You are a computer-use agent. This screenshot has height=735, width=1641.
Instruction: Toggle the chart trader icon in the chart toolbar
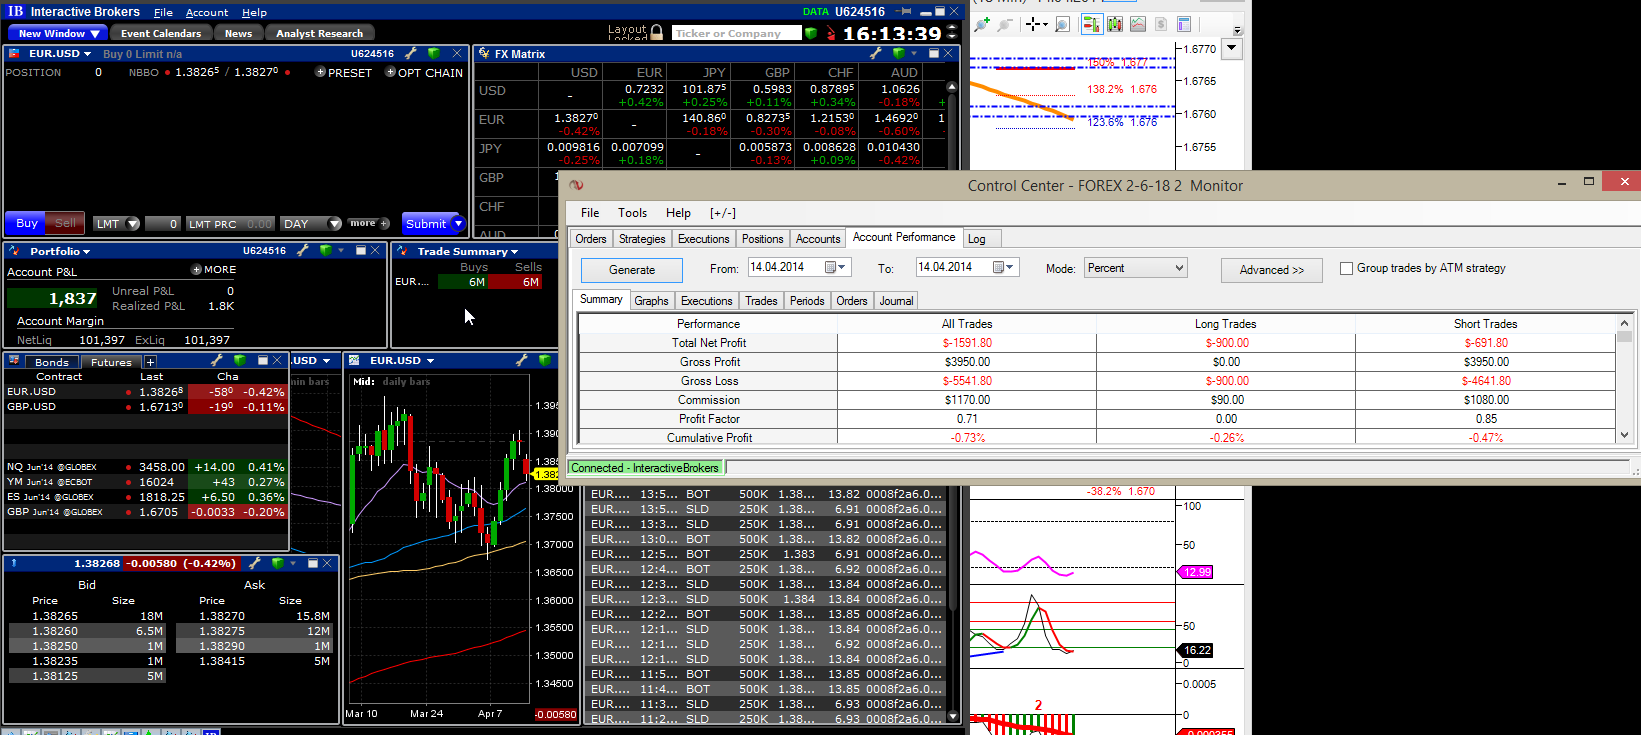tap(1091, 24)
